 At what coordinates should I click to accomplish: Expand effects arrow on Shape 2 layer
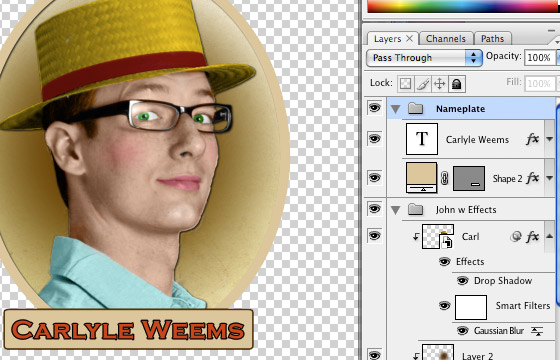[550, 178]
